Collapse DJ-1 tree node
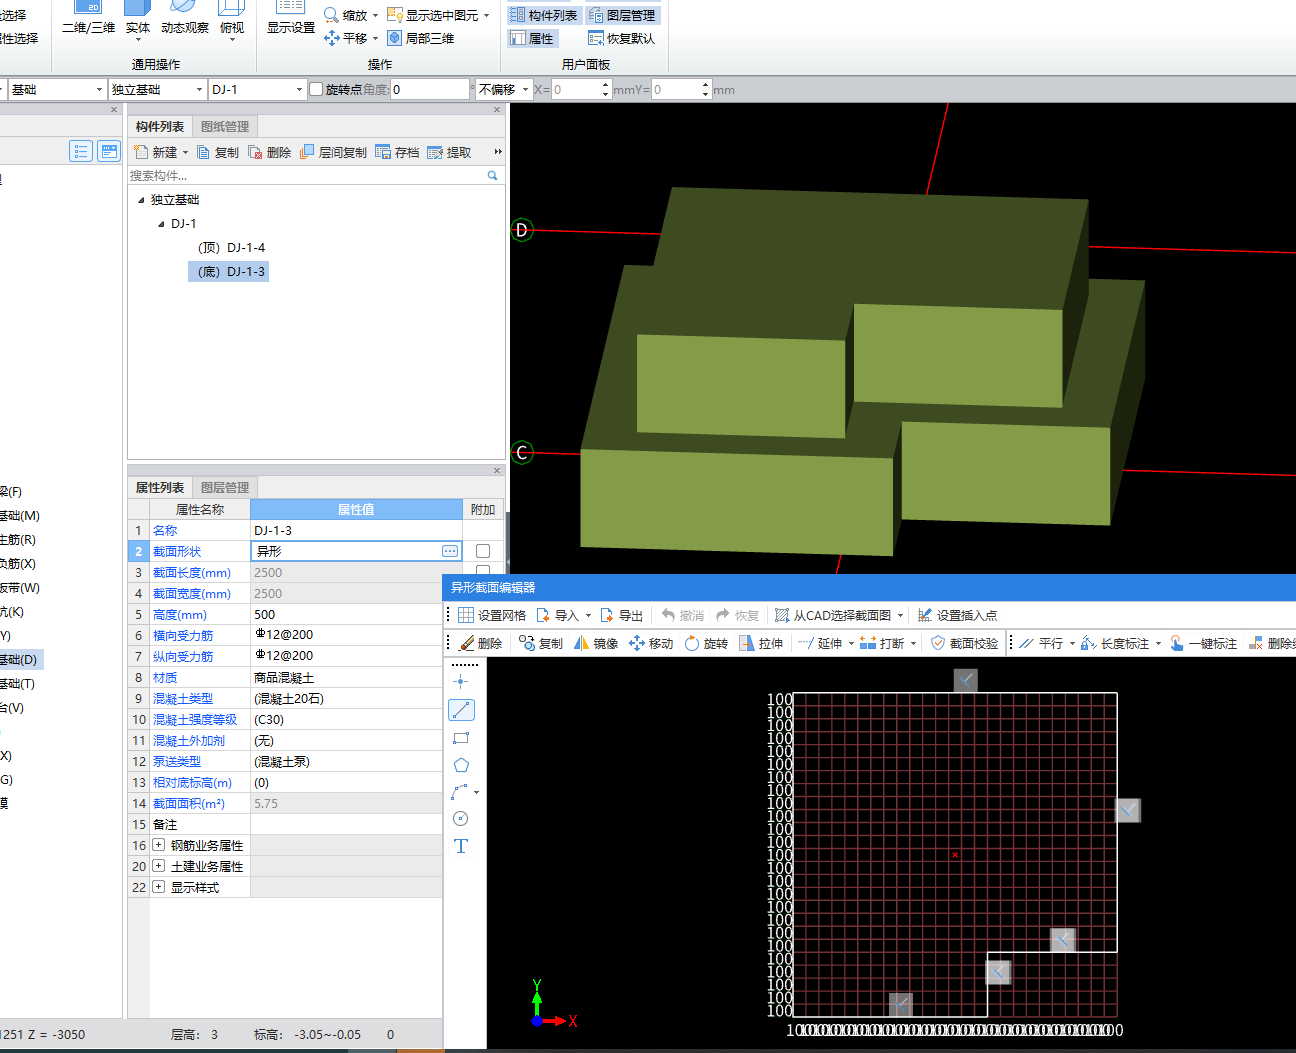1296x1053 pixels. coord(161,224)
